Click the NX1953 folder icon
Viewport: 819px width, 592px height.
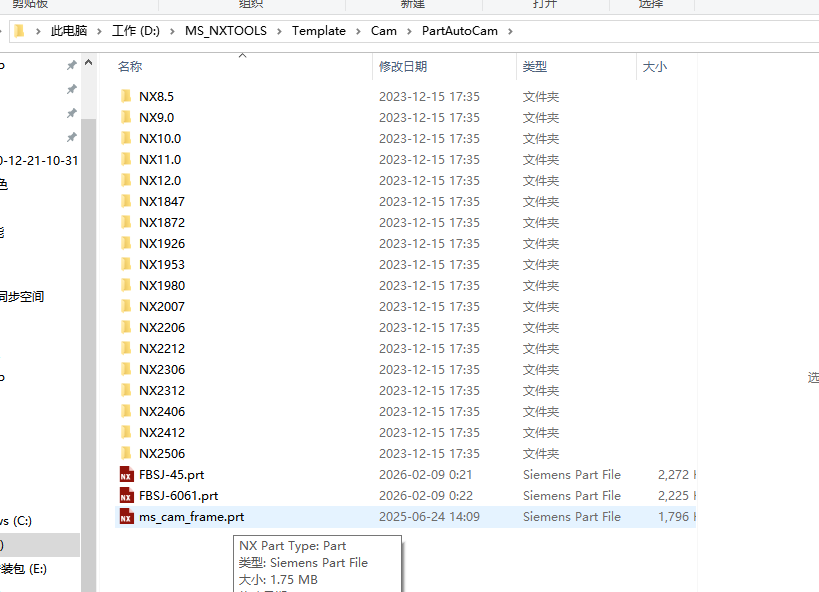tap(126, 264)
